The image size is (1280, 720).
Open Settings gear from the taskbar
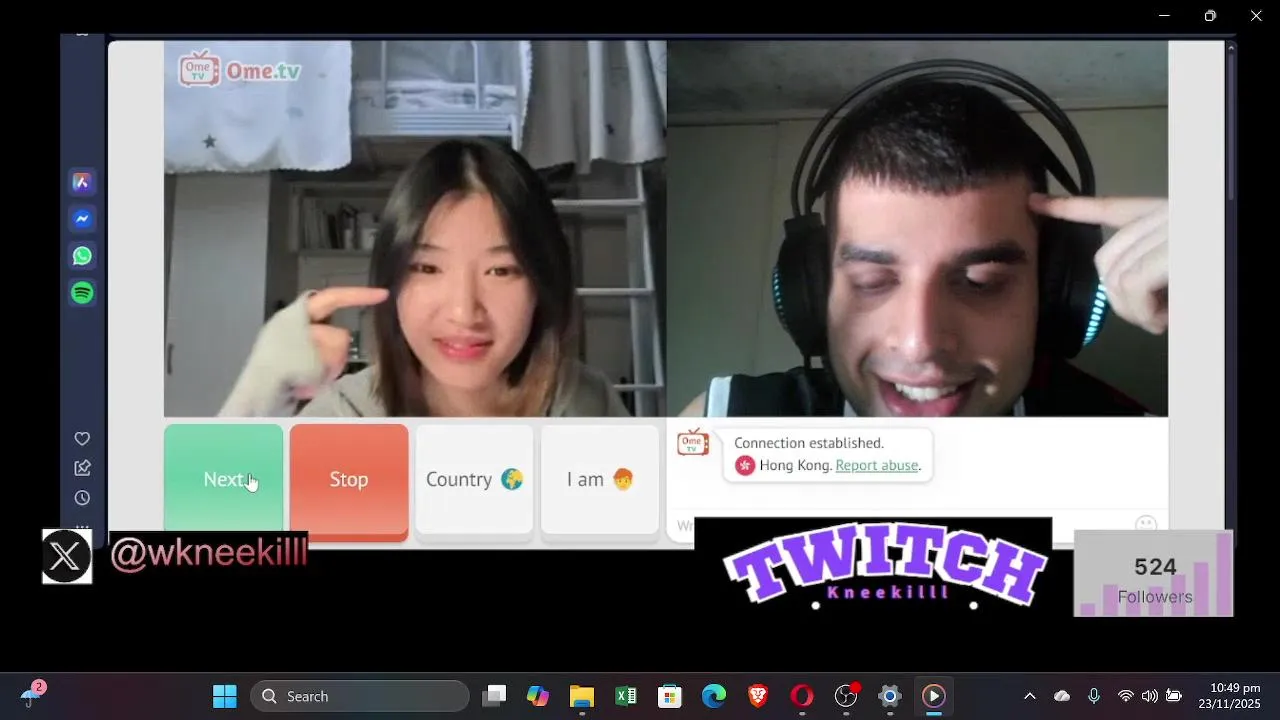coord(890,696)
